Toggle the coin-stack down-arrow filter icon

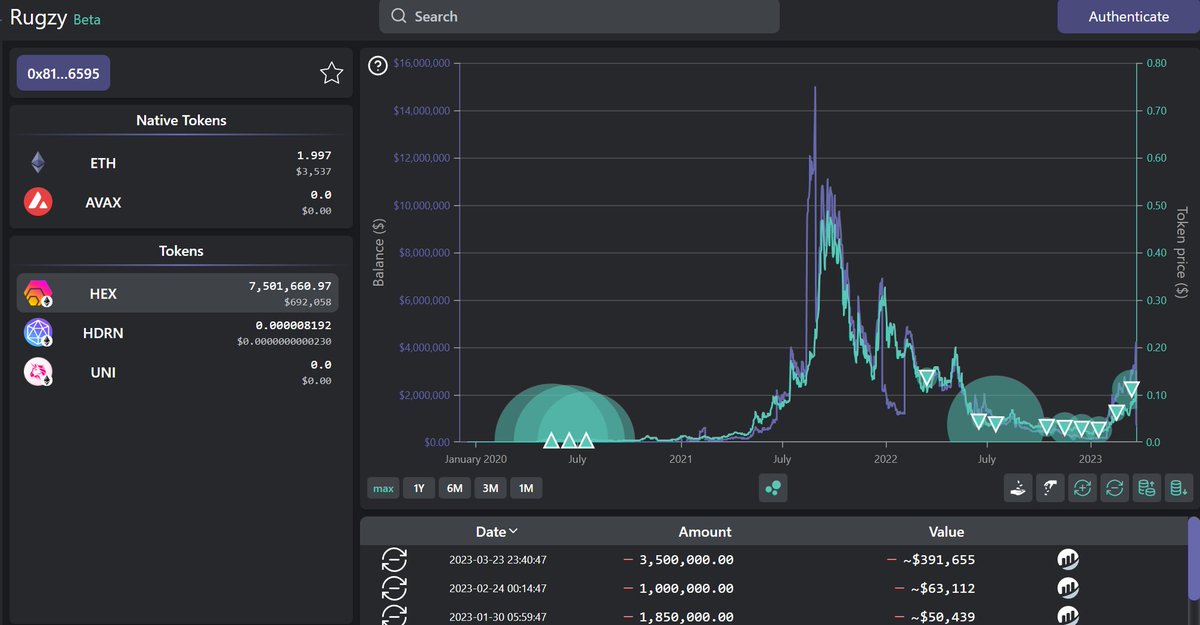tap(1179, 488)
